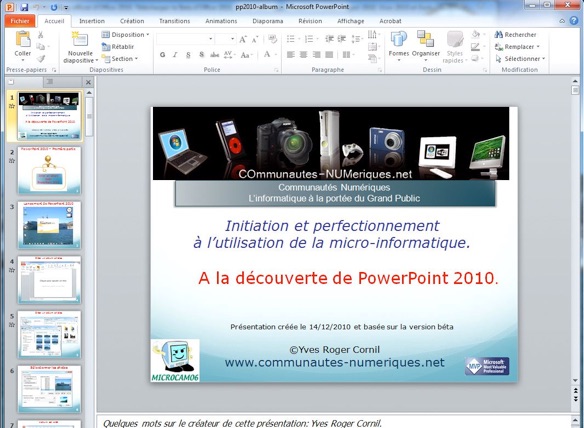This screenshot has height=428, width=584.
Task: Click the Coller paste icon
Action: 23,39
